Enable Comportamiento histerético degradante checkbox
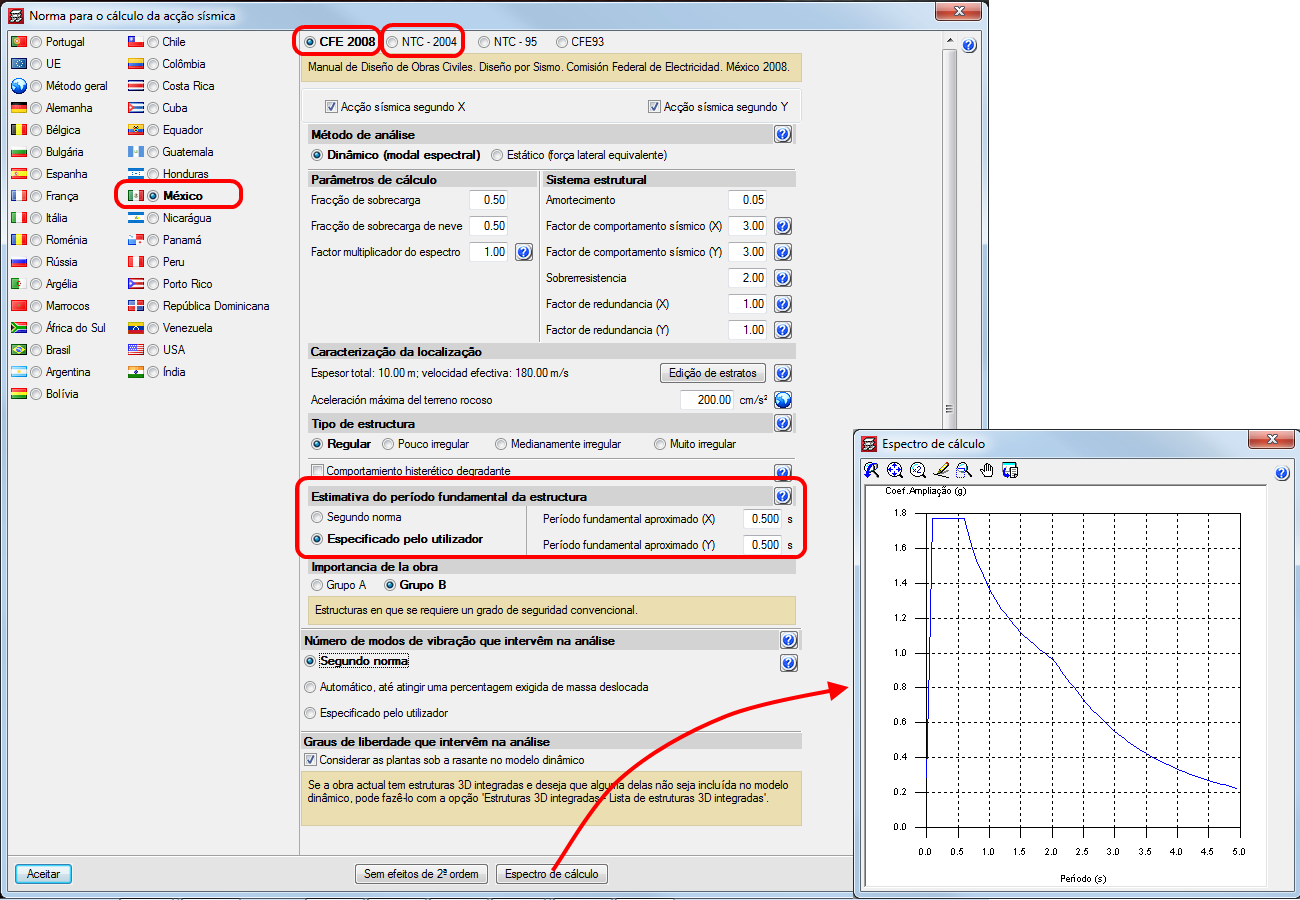Viewport: 1300px width, 900px height. [318, 471]
